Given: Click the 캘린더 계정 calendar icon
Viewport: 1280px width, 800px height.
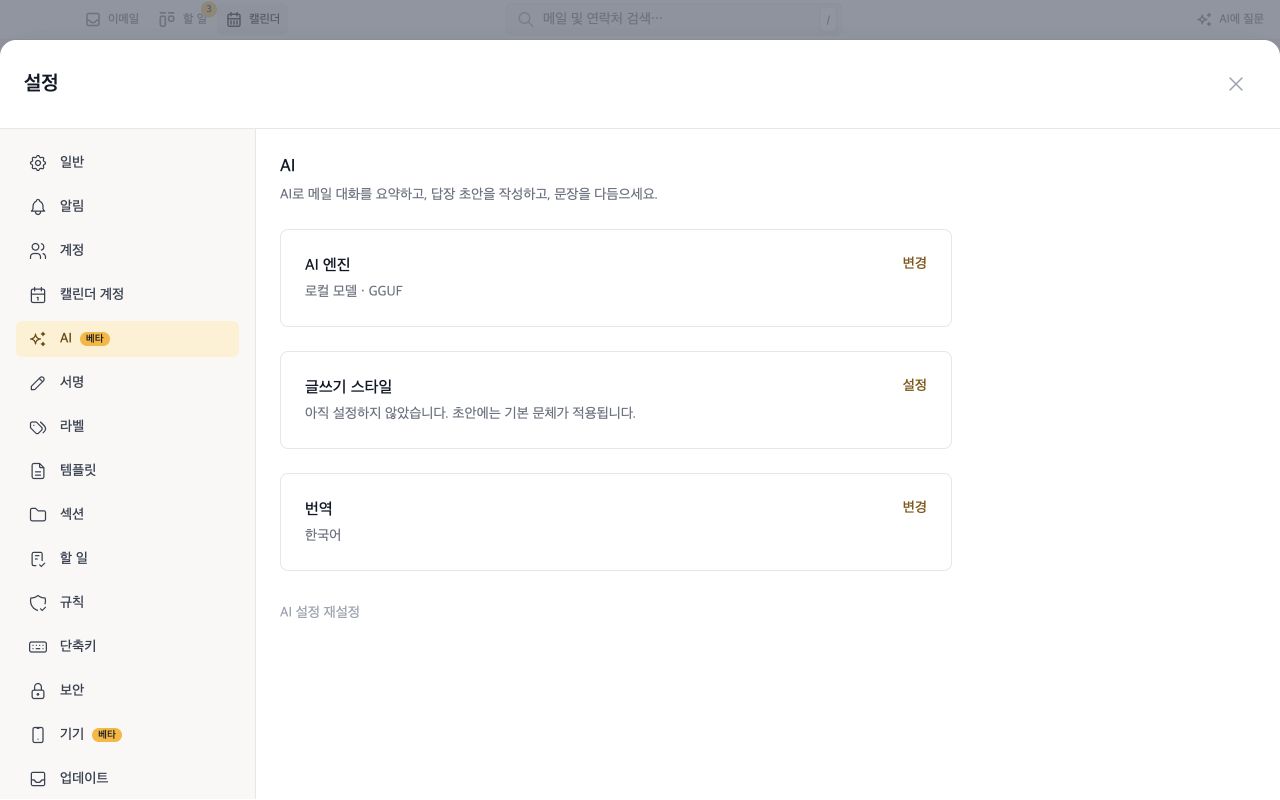Looking at the screenshot, I should point(38,294).
